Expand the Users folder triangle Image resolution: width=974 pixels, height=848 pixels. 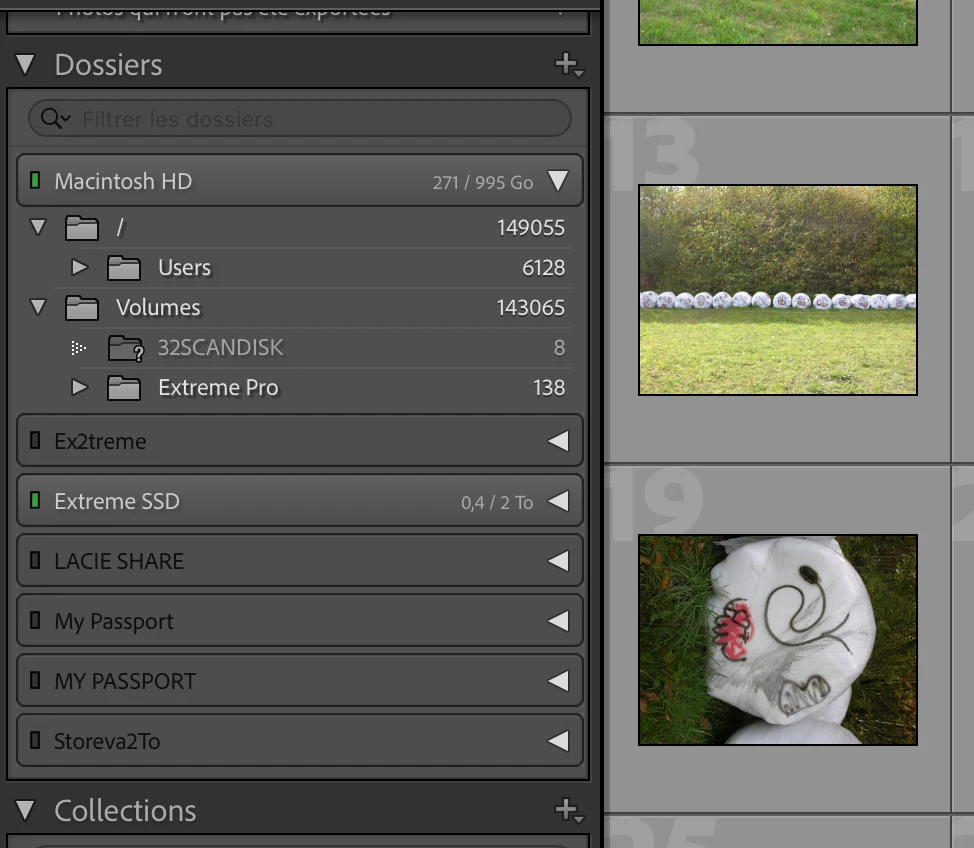[79, 267]
